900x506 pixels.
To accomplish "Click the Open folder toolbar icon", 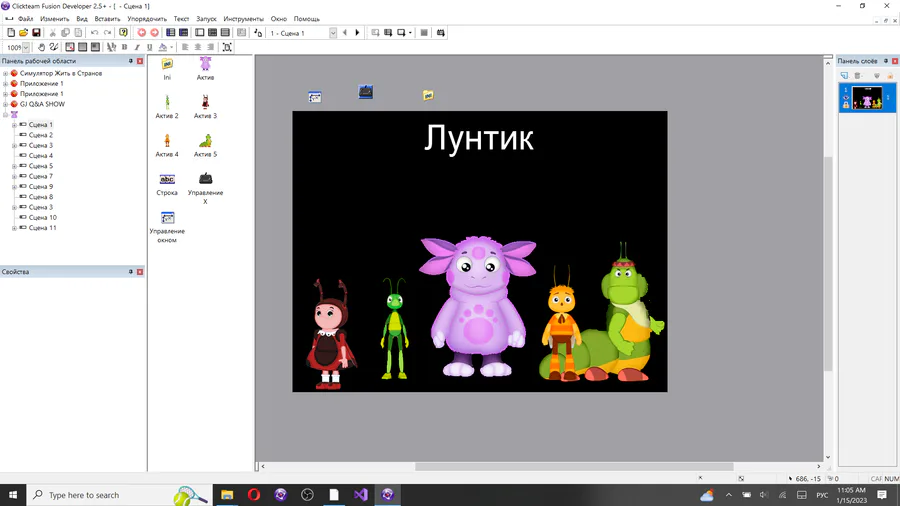I will 24,33.
